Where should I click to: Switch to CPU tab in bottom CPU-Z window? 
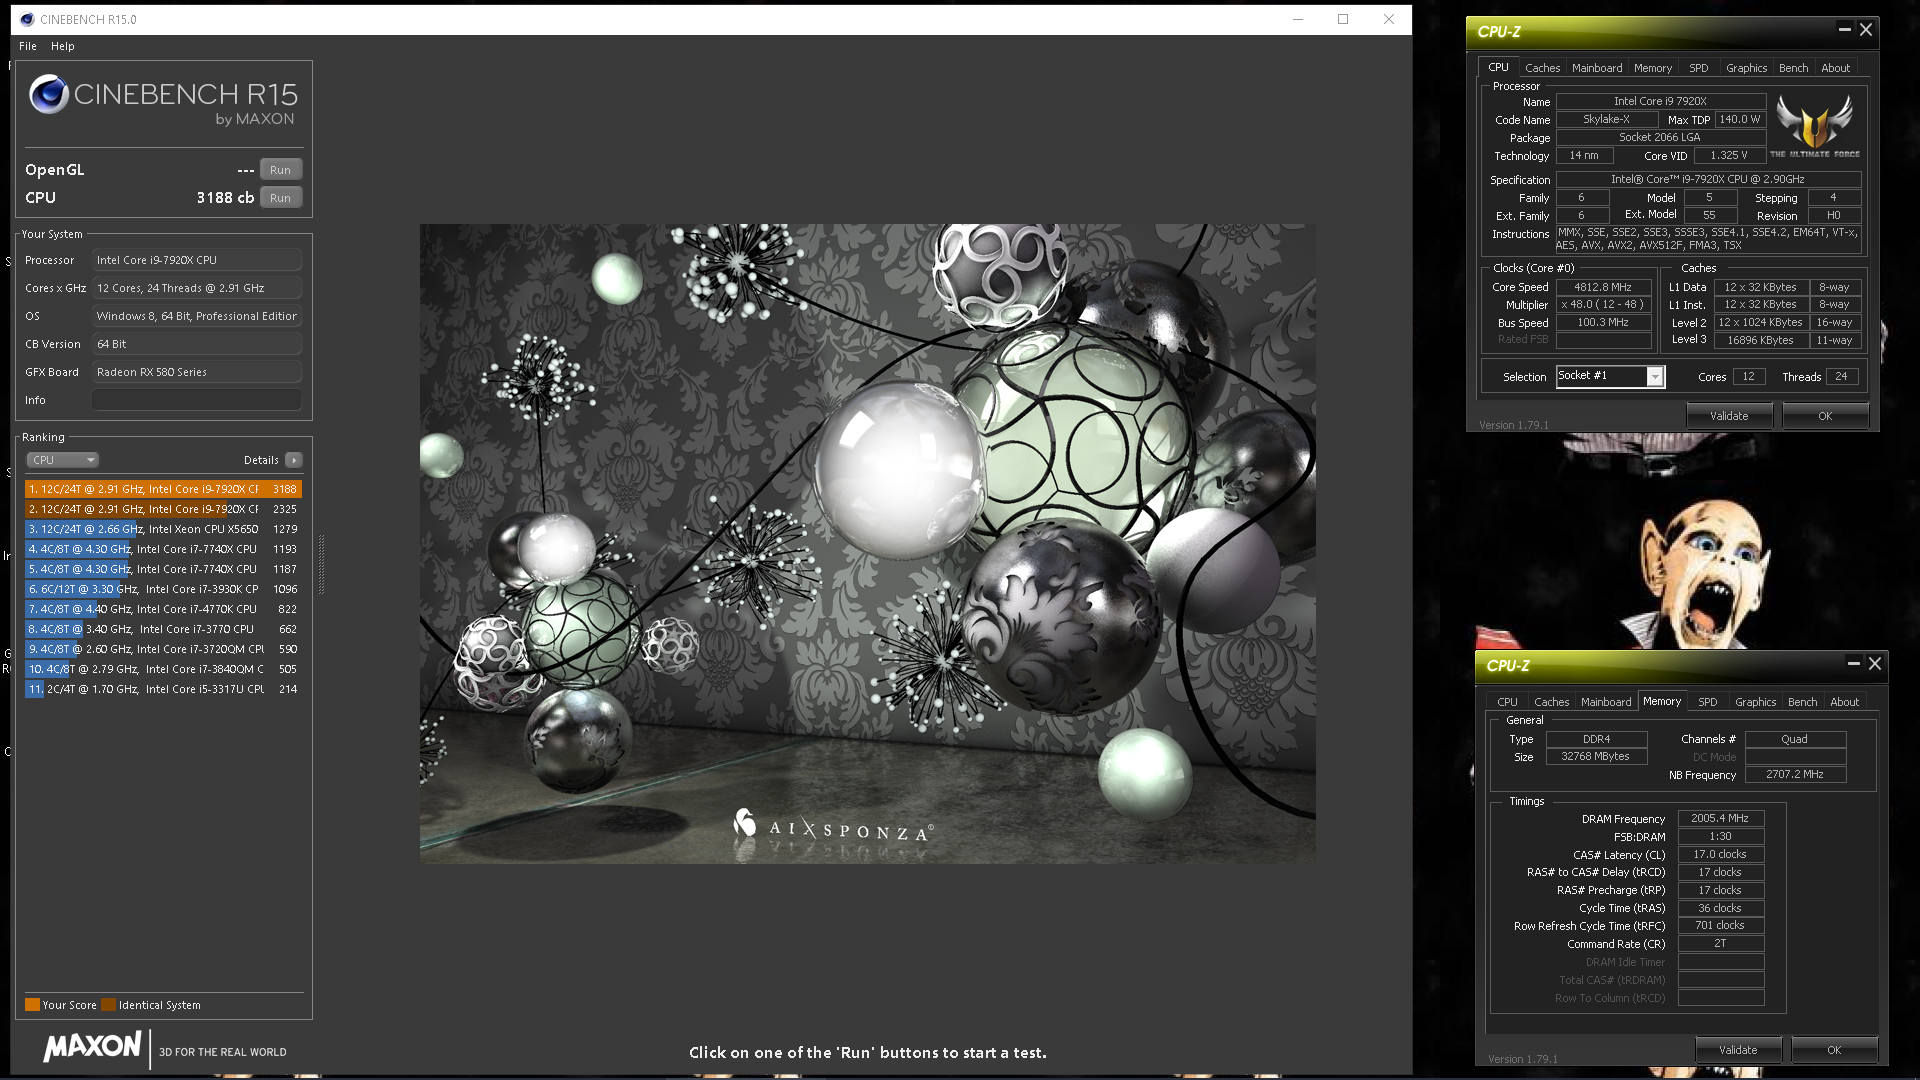[1507, 702]
